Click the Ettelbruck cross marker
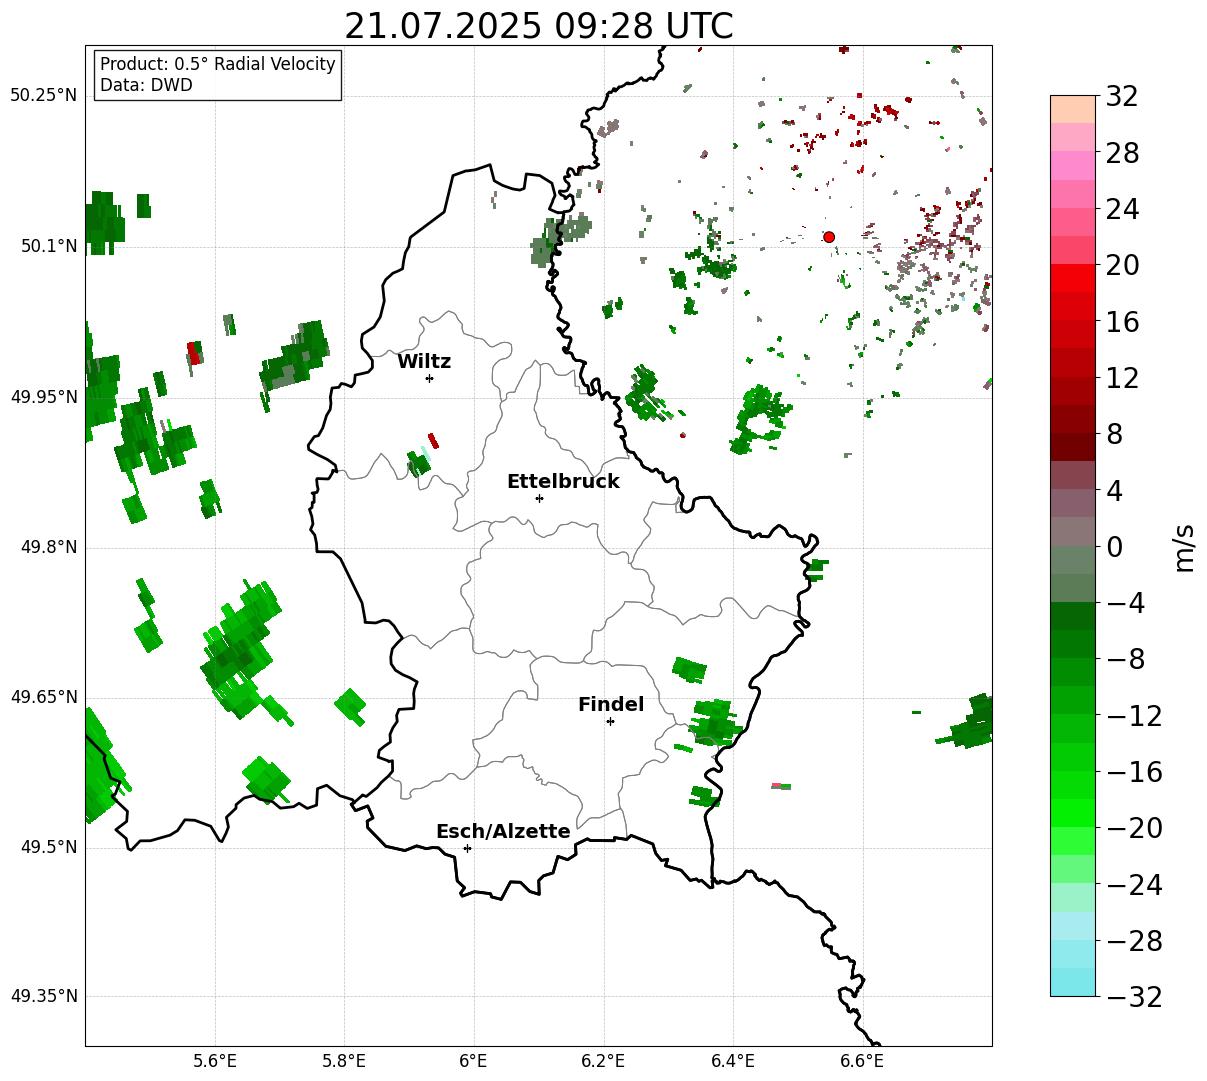1207x1081 pixels. pos(539,498)
